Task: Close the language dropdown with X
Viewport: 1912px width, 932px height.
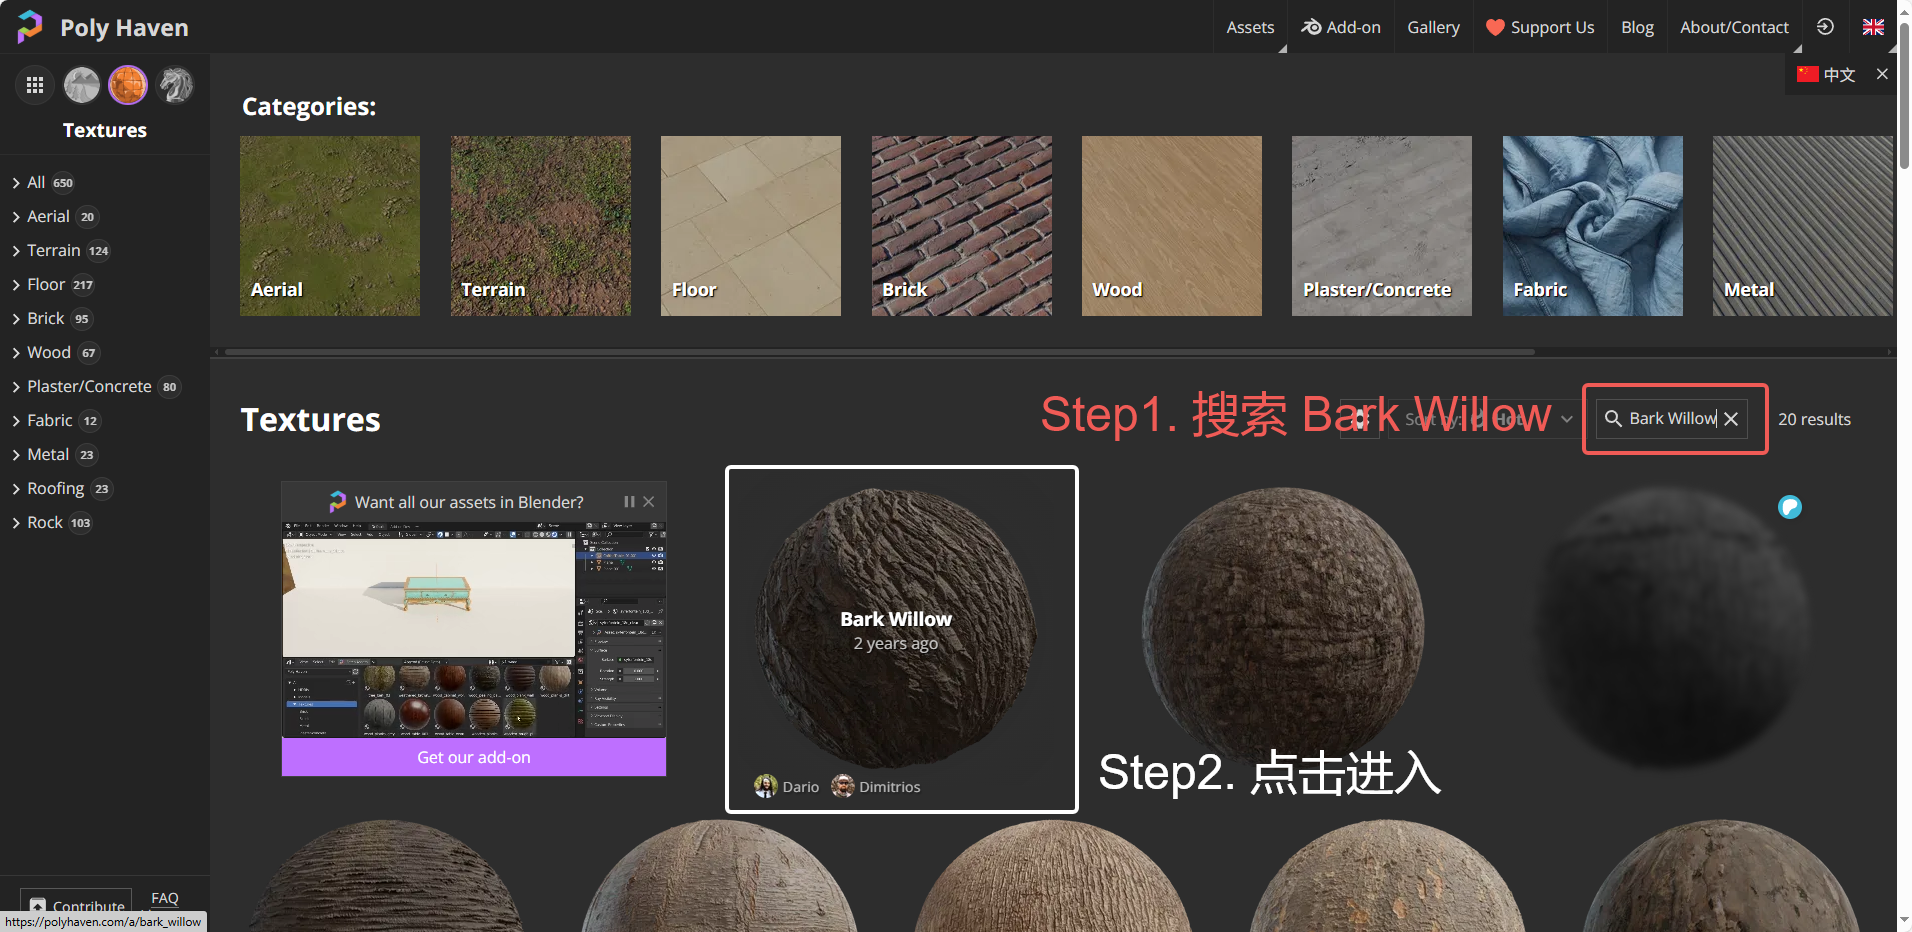Action: pyautogui.click(x=1882, y=74)
